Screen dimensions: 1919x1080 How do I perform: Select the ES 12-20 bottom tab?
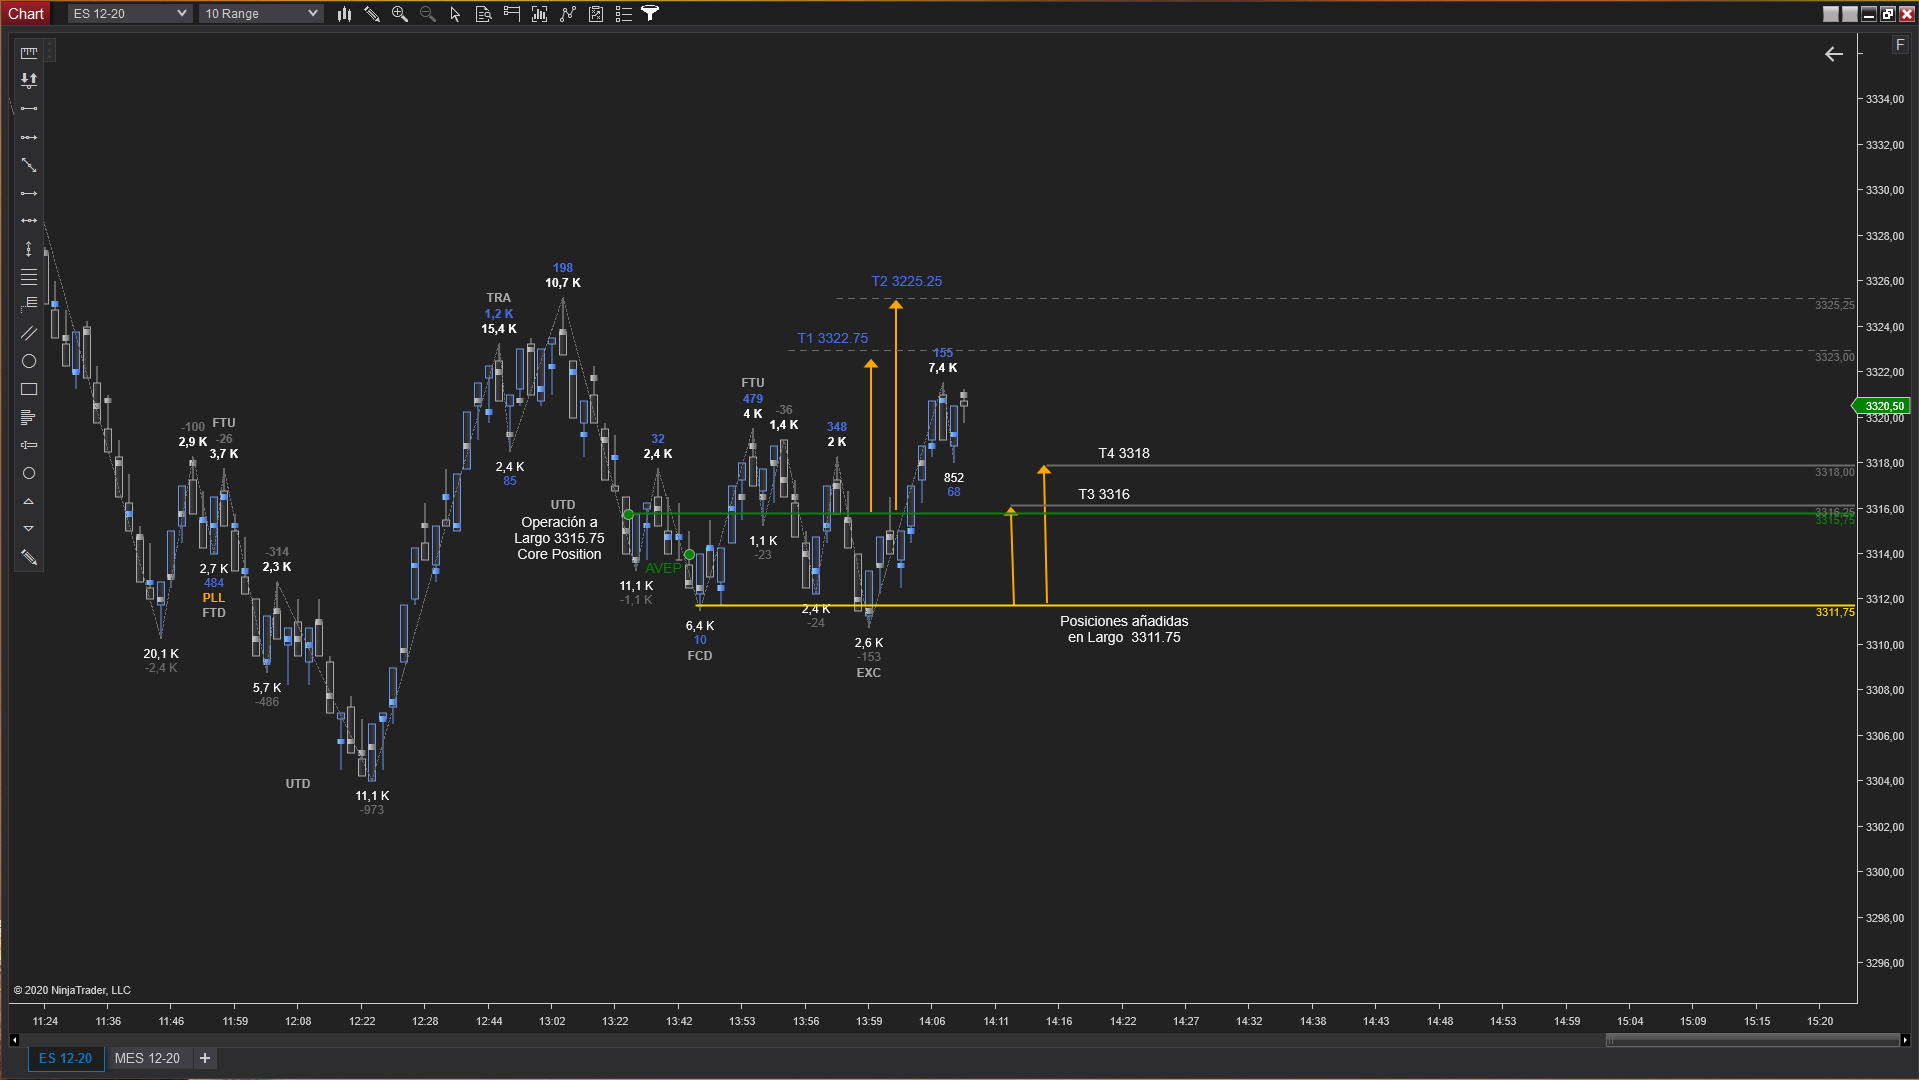65,1058
